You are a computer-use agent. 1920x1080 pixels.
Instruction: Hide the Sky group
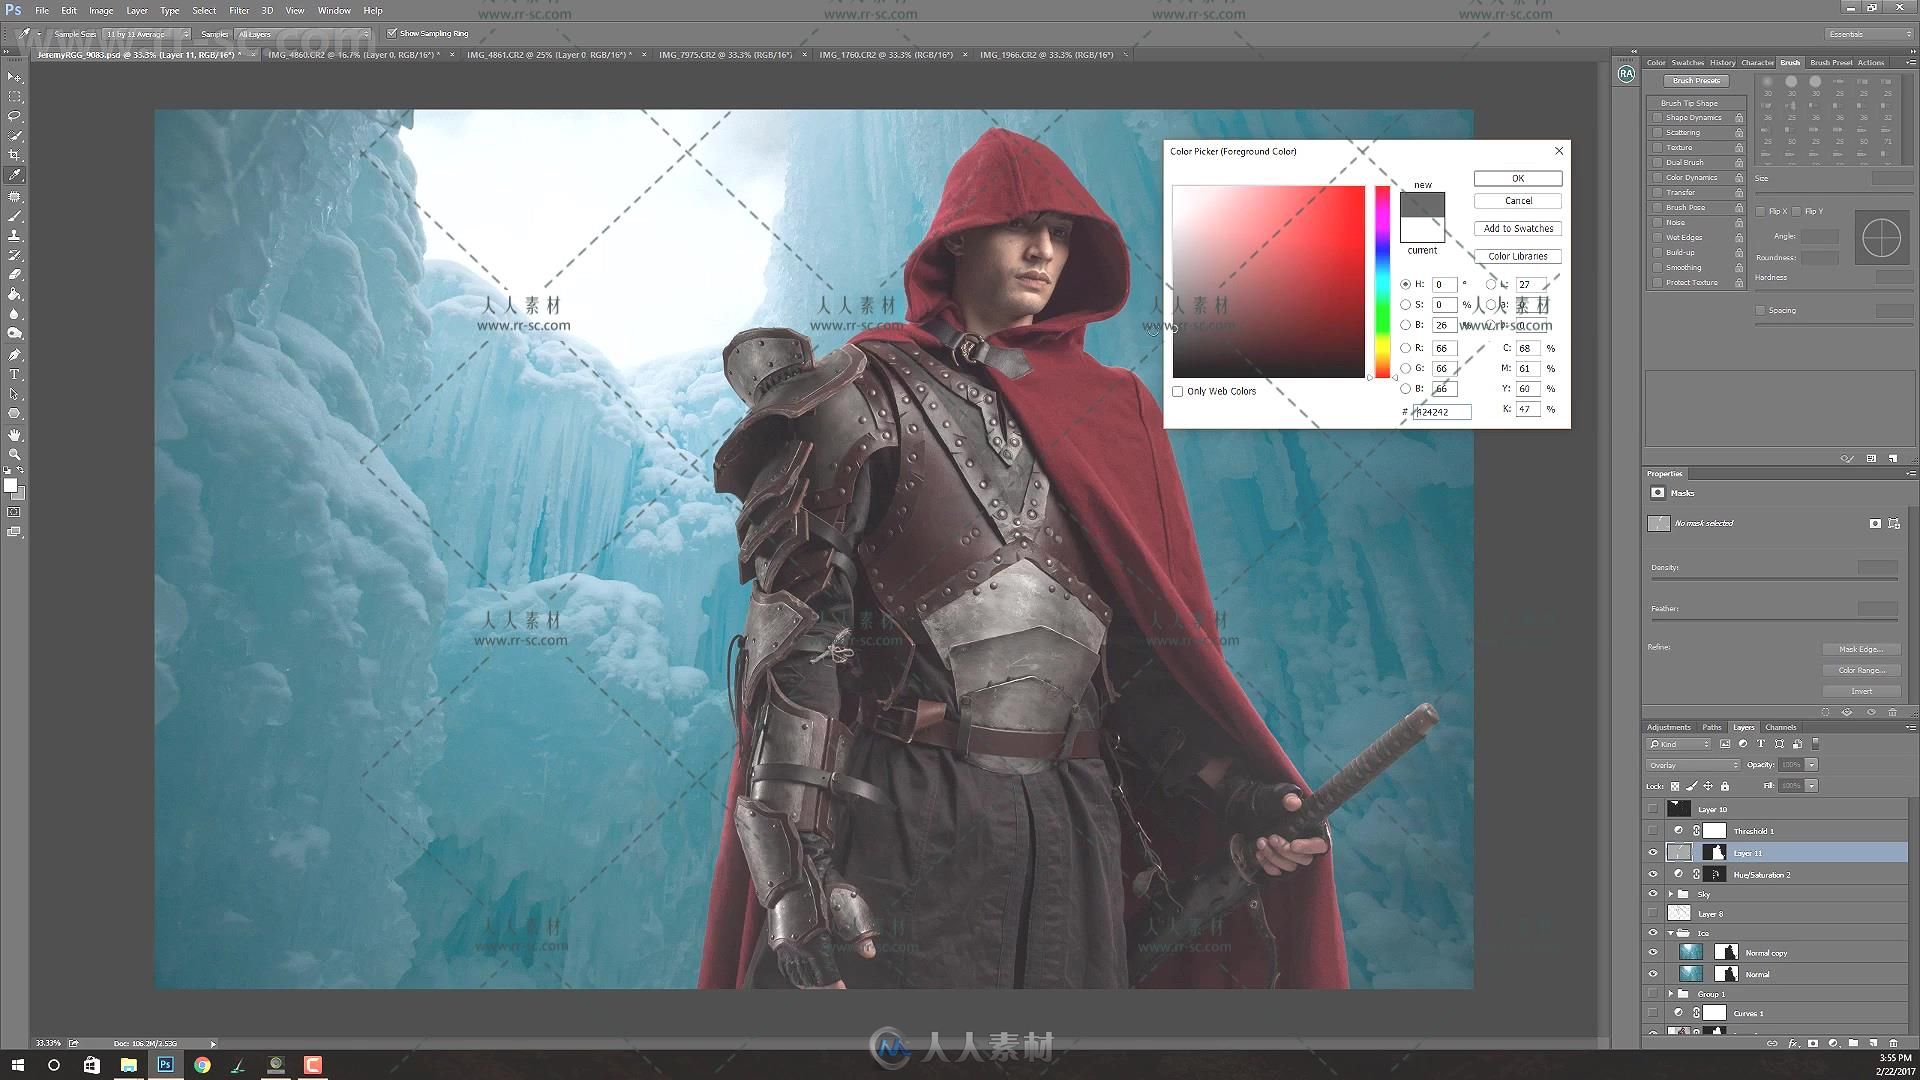[x=1653, y=894]
